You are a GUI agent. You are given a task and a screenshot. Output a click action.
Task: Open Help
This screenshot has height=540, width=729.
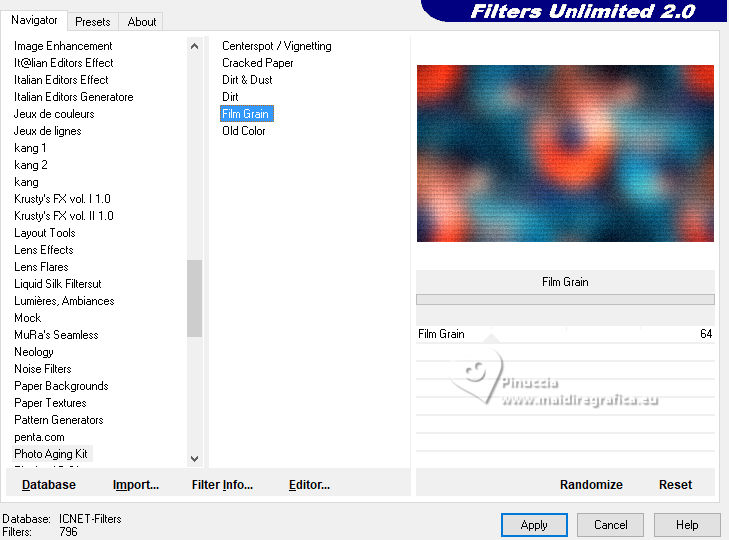click(x=687, y=525)
